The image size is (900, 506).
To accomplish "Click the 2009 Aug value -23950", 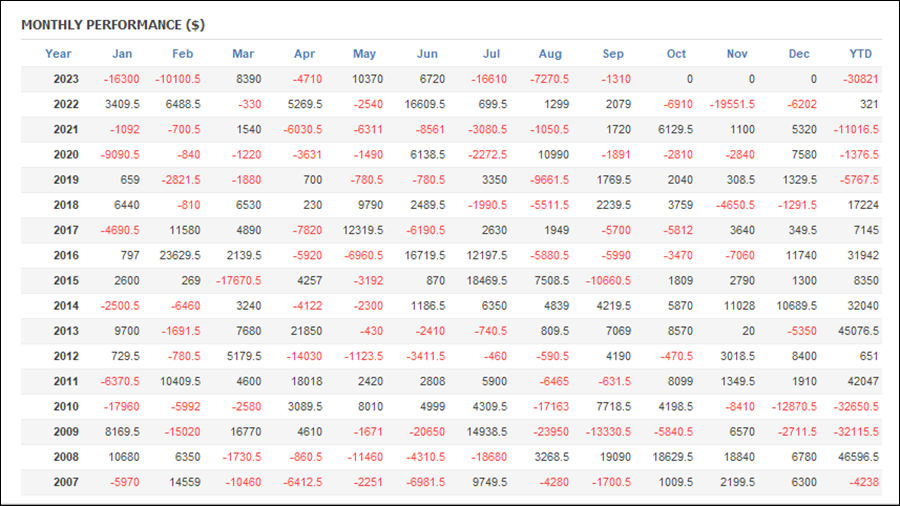I will tap(551, 433).
